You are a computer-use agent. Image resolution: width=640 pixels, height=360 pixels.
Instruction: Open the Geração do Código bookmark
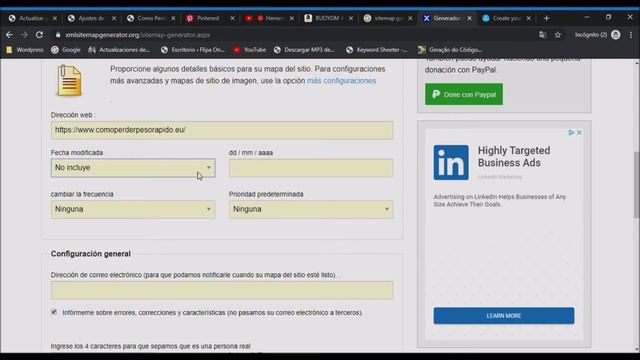[x=450, y=50]
